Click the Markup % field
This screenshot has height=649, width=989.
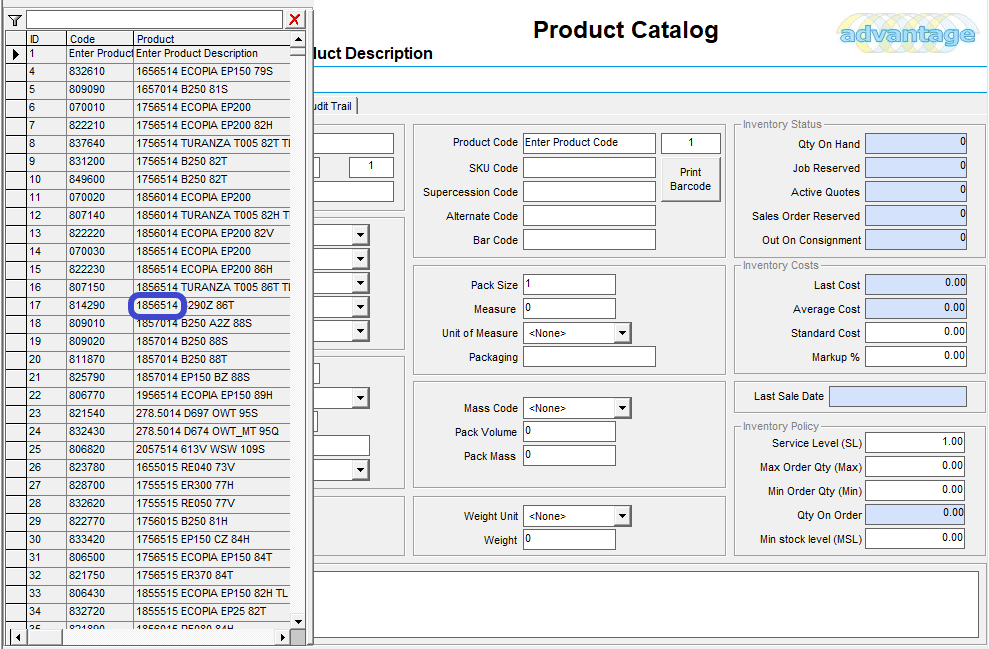pos(915,356)
